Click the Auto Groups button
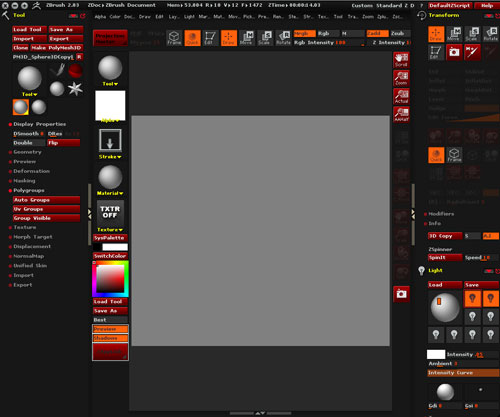500x417 pixels. coord(46,200)
